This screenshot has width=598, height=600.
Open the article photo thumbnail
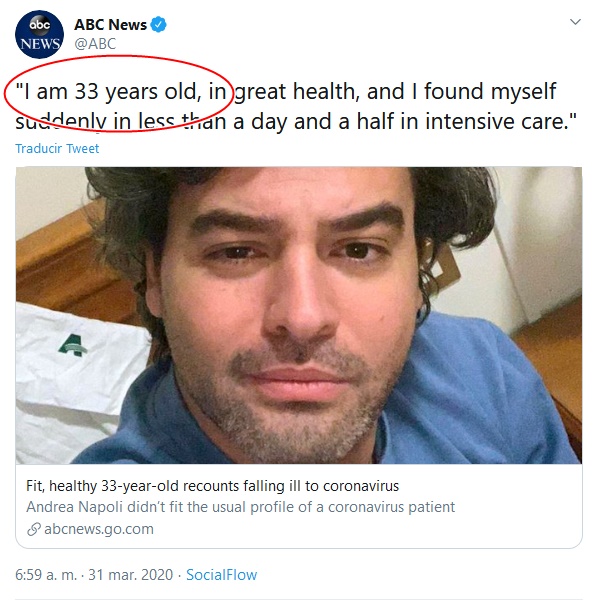click(299, 315)
